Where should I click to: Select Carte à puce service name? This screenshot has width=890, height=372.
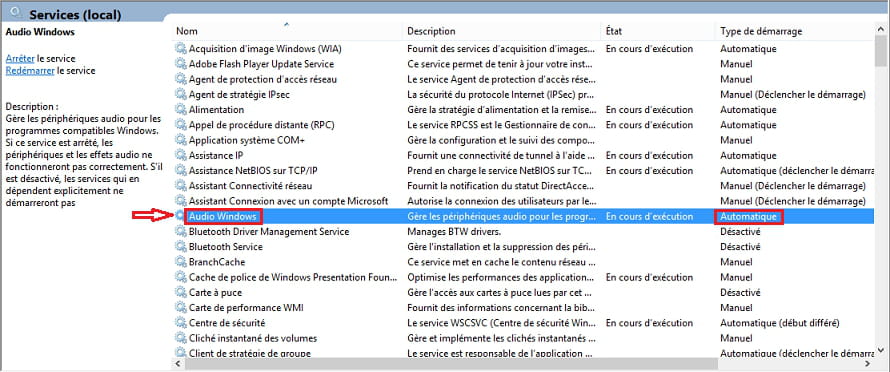[x=215, y=292]
